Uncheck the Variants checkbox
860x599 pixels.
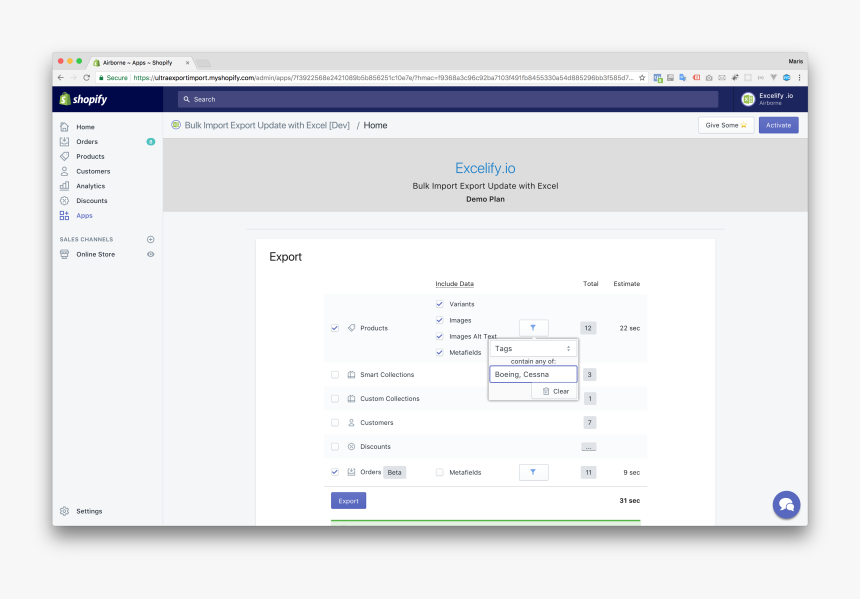(439, 304)
